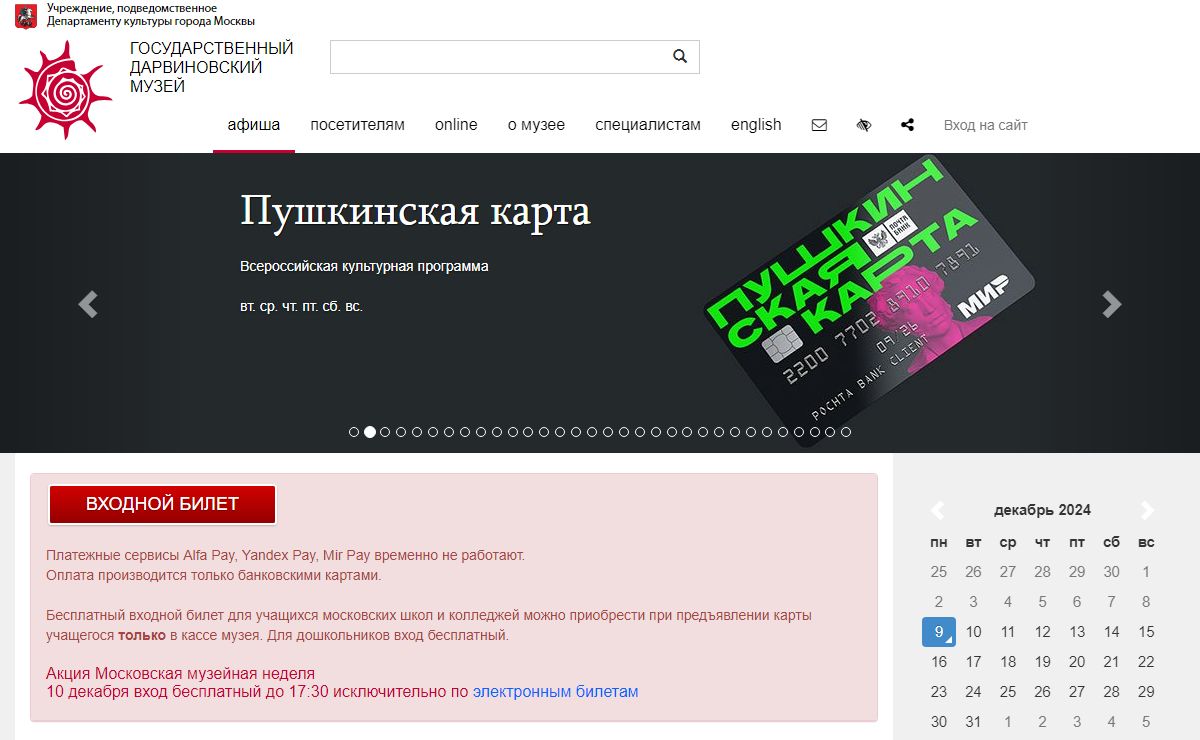Select December 31 in calendar
Screen dimensions: 1200x740
pyautogui.click(x=973, y=722)
